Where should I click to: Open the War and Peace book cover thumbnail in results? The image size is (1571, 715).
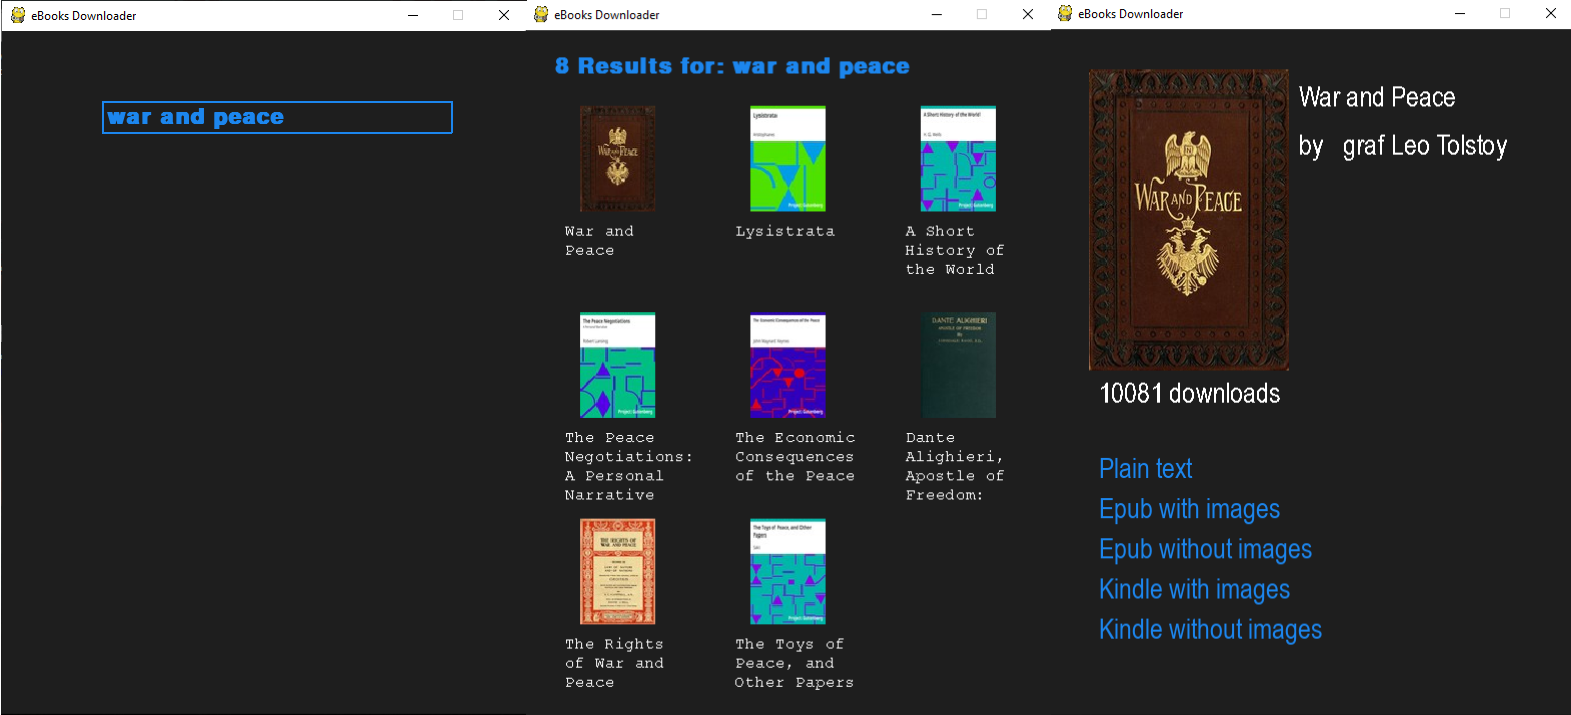[x=618, y=159]
